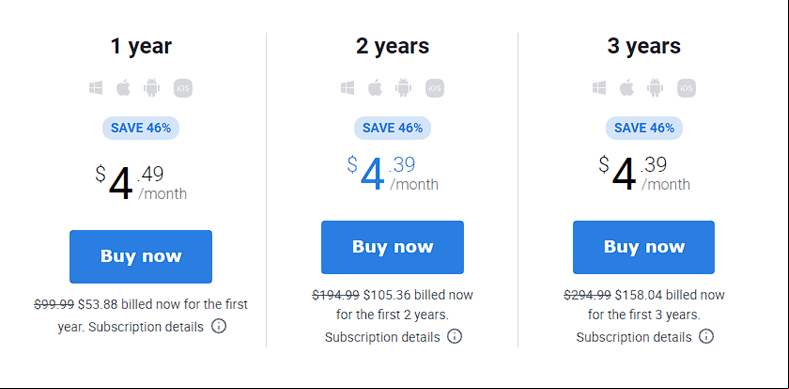The width and height of the screenshot is (789, 389).
Task: Buy the 1 year plan
Action: coord(141,257)
